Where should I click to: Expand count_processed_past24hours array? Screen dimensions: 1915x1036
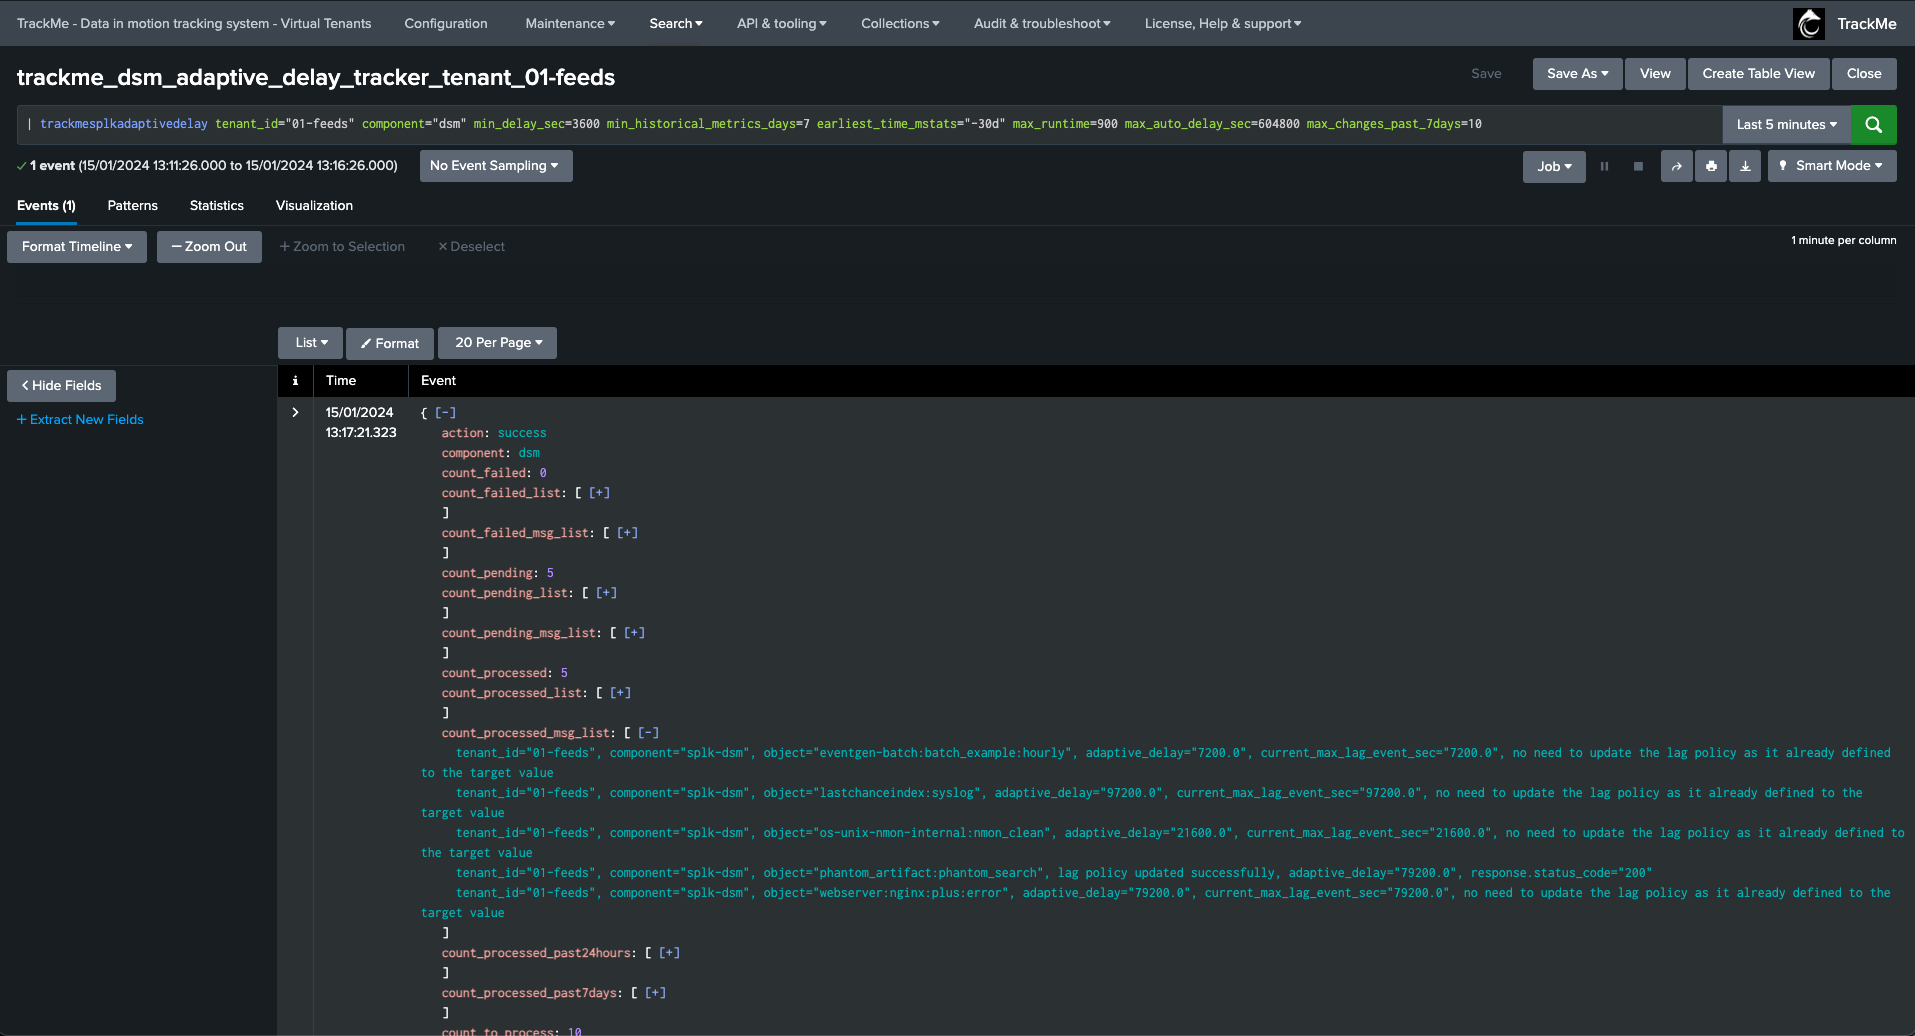[x=669, y=953]
